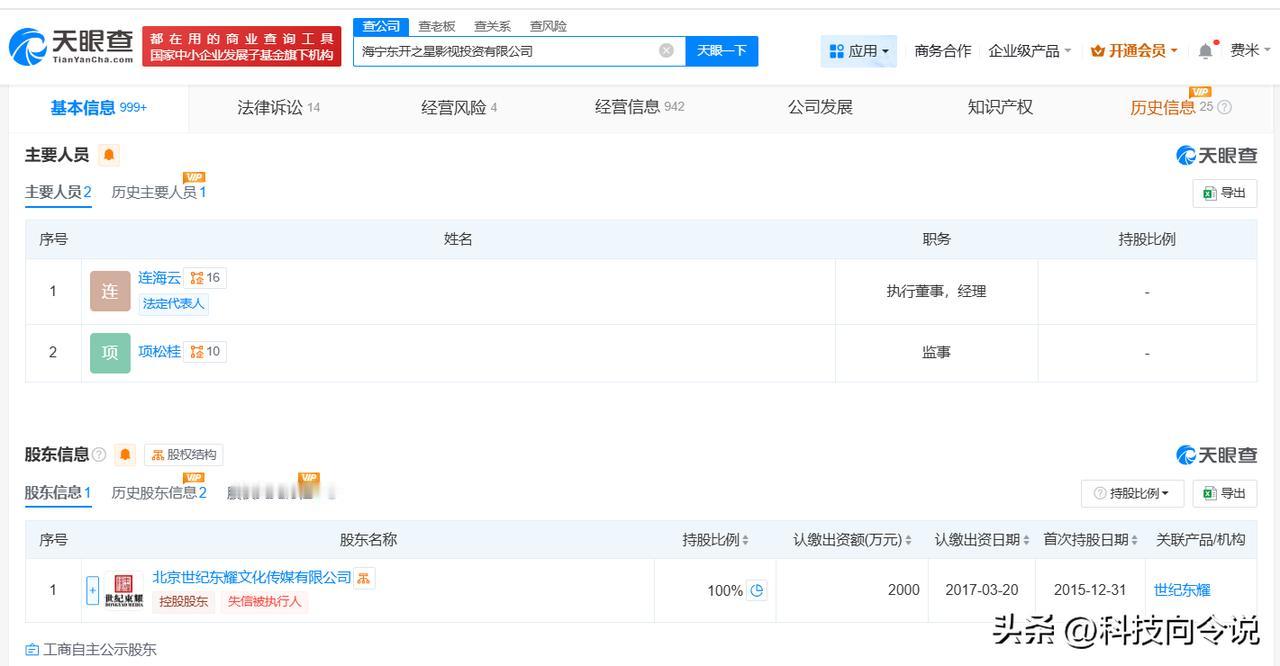Click the pie chart icon next to 100%
Image resolution: width=1280 pixels, height=666 pixels.
click(757, 590)
